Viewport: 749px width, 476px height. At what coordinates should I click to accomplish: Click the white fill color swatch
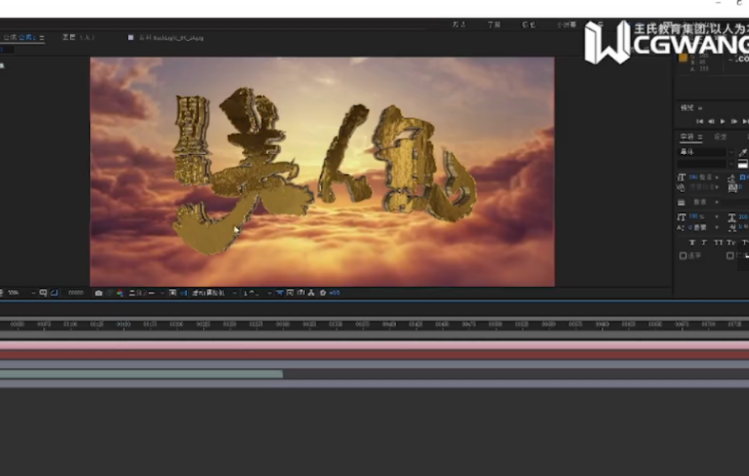[743, 164]
